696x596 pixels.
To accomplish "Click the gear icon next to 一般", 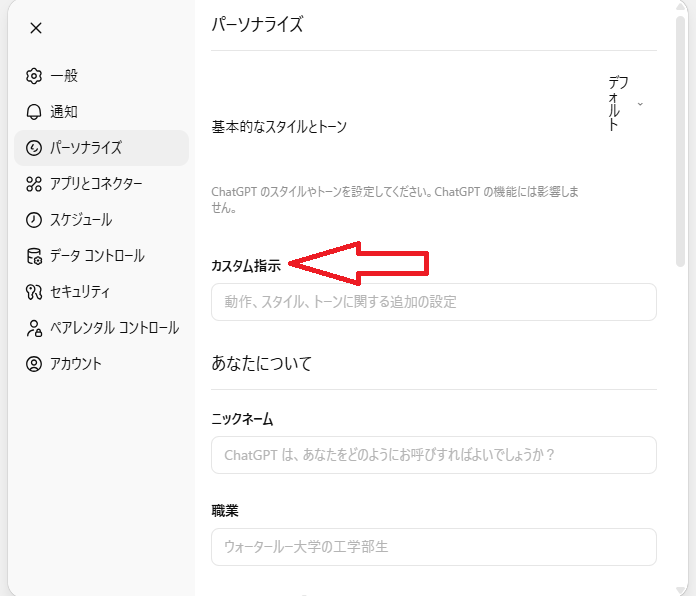I will pyautogui.click(x=34, y=76).
